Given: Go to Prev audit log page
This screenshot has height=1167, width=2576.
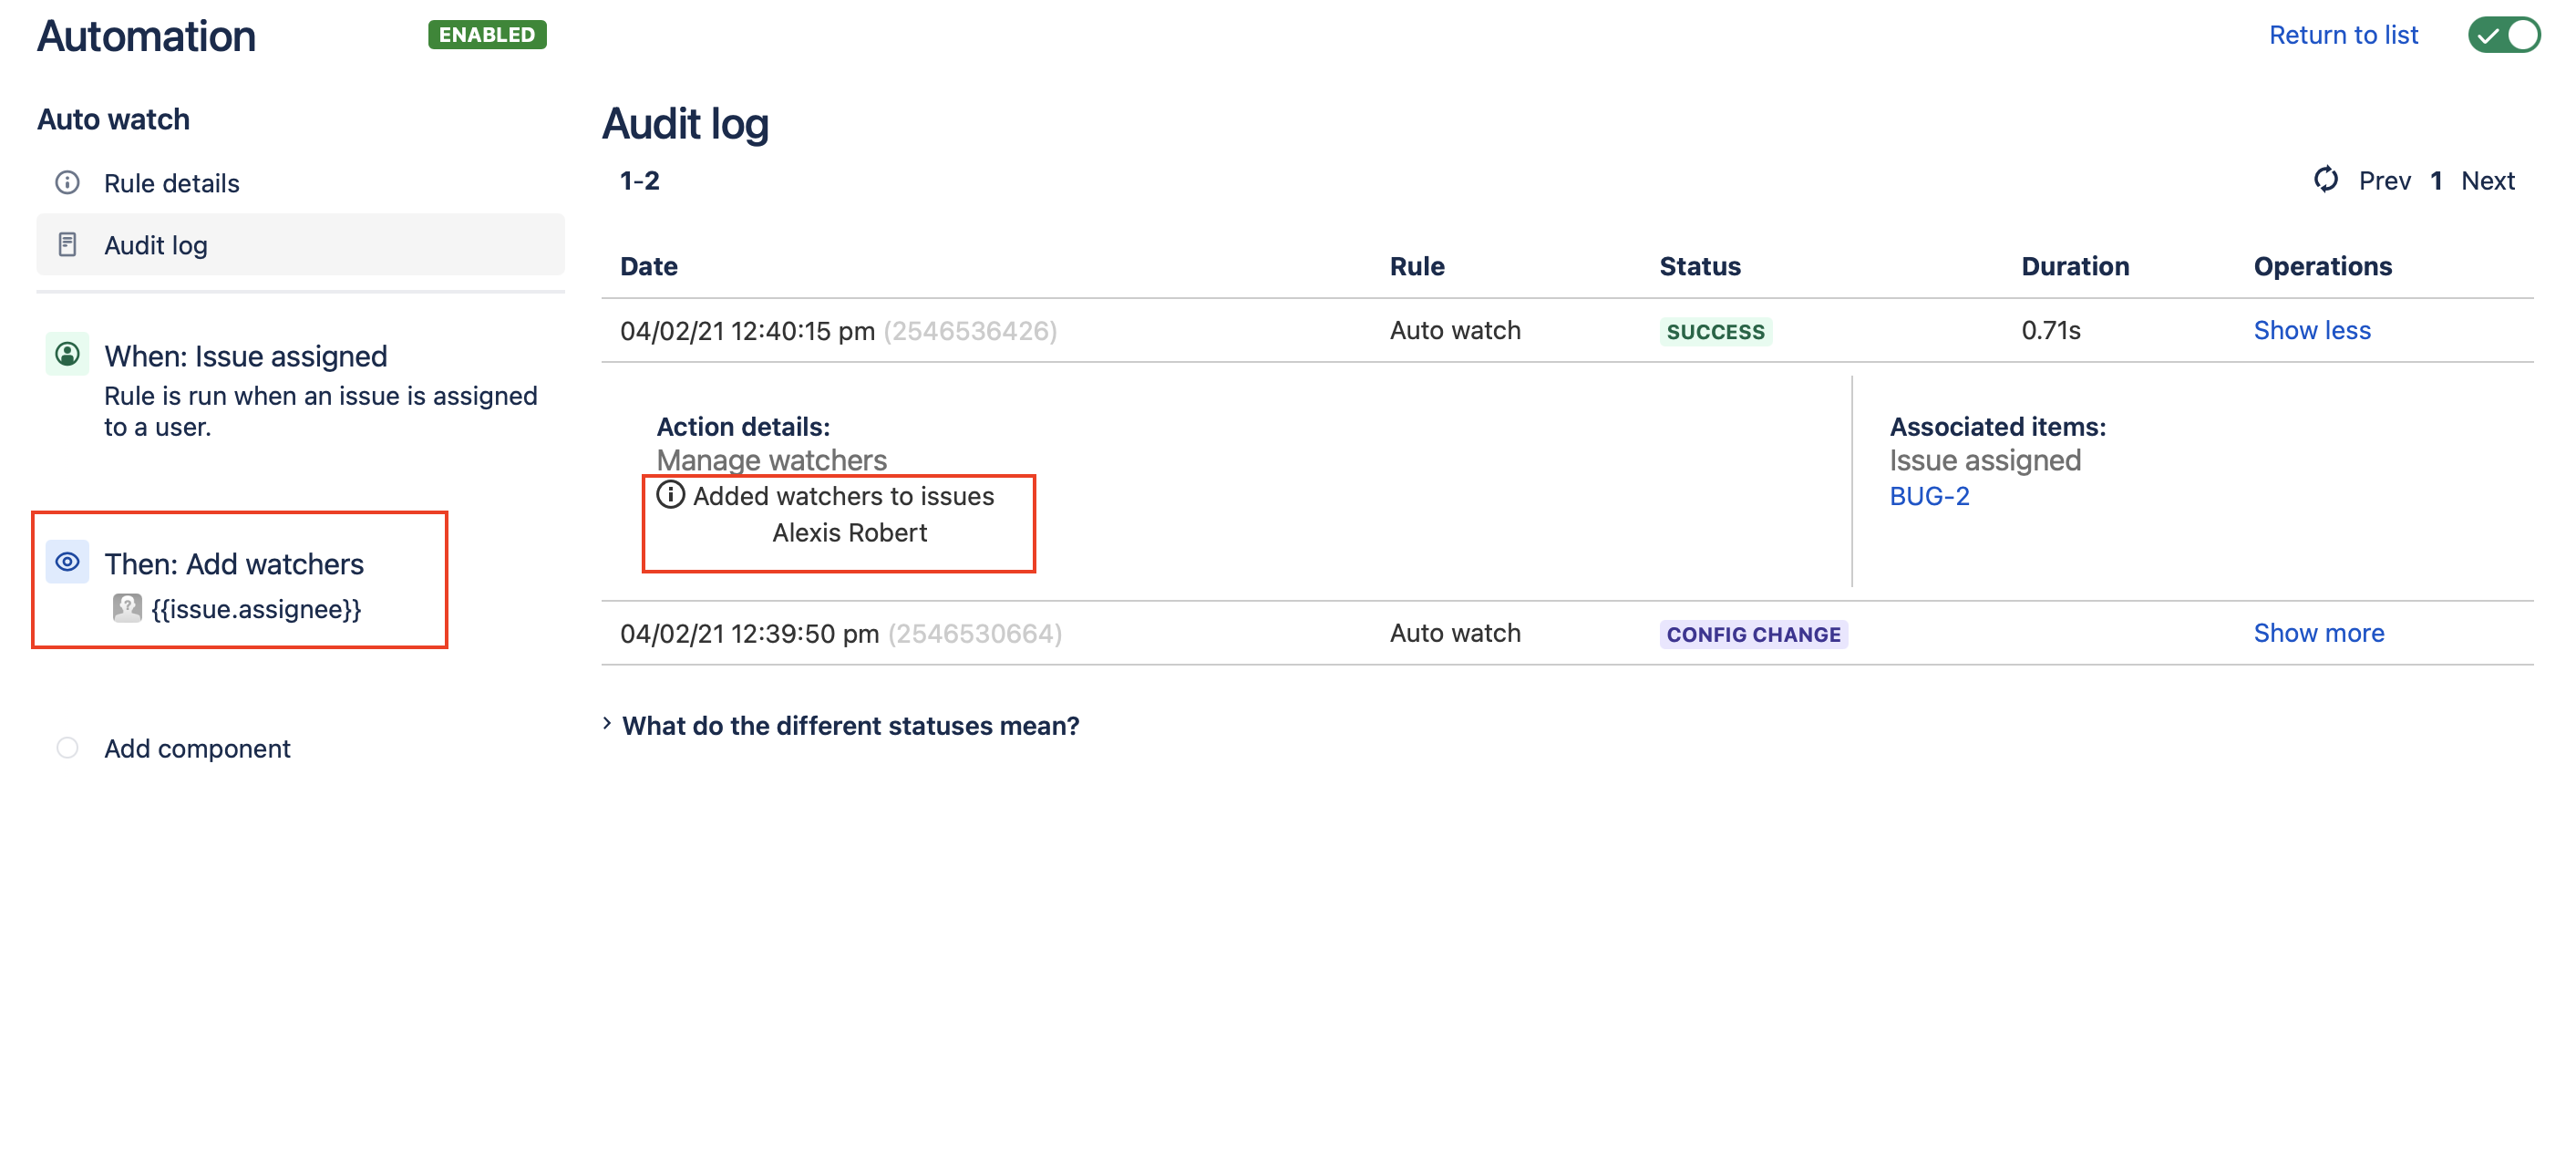Looking at the screenshot, I should click(x=2384, y=181).
